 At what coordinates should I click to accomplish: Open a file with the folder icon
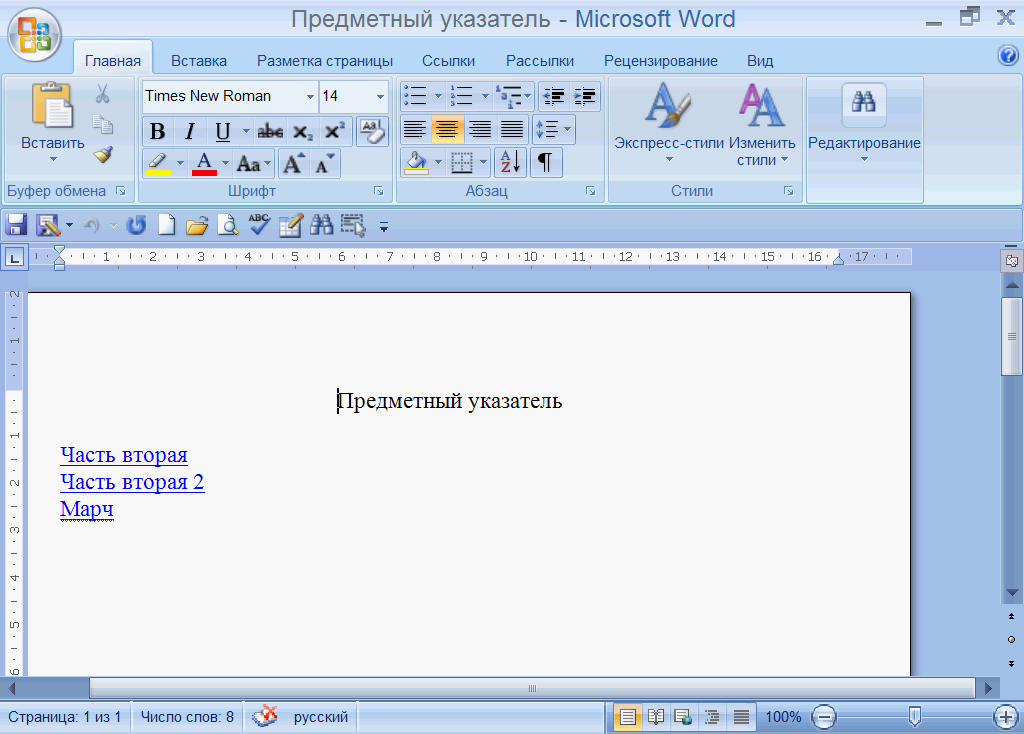pos(197,226)
